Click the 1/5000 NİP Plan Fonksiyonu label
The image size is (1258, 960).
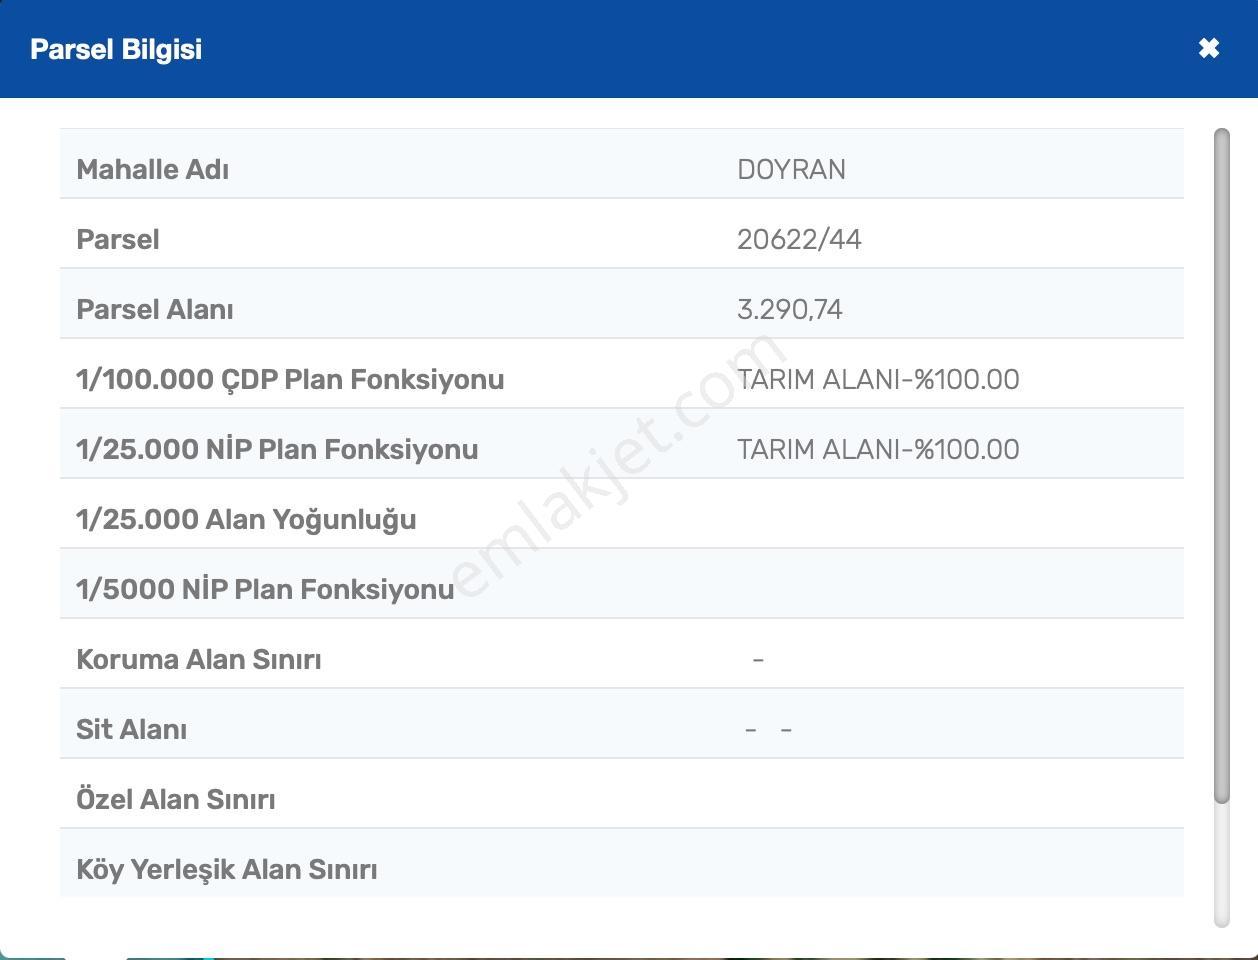click(265, 589)
